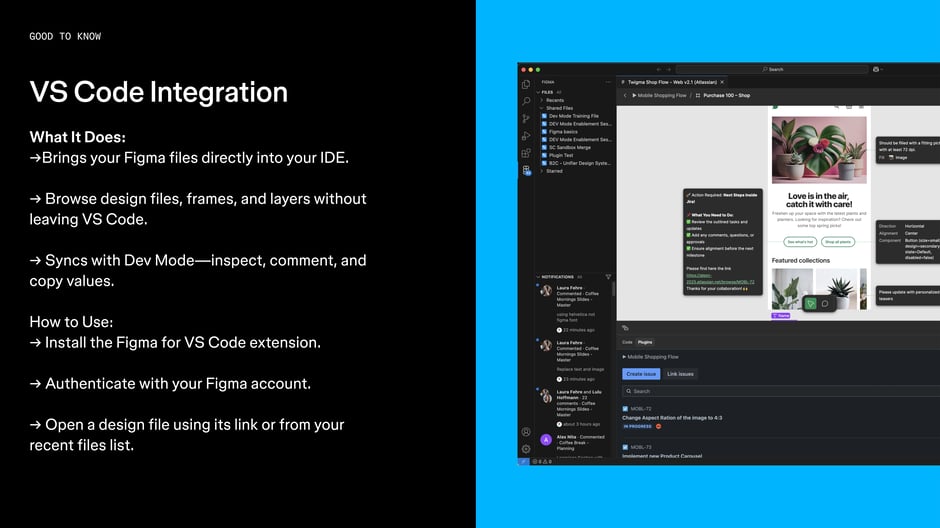
Task: Open the Copilot icon in the title bar
Action: coord(876,70)
